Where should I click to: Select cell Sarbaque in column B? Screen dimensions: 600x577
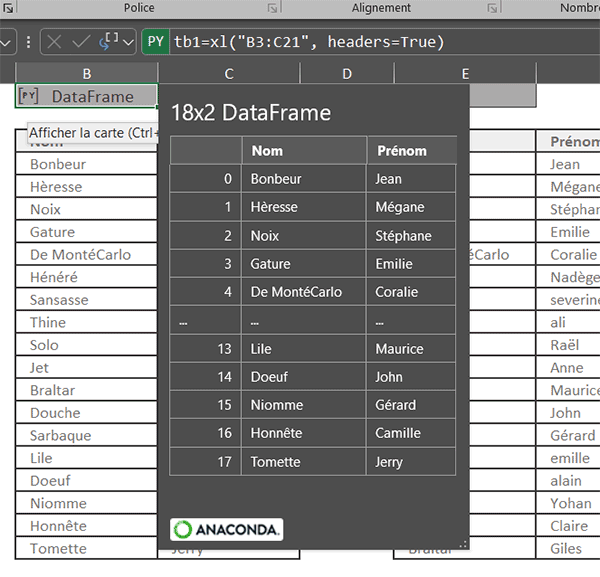click(x=86, y=435)
